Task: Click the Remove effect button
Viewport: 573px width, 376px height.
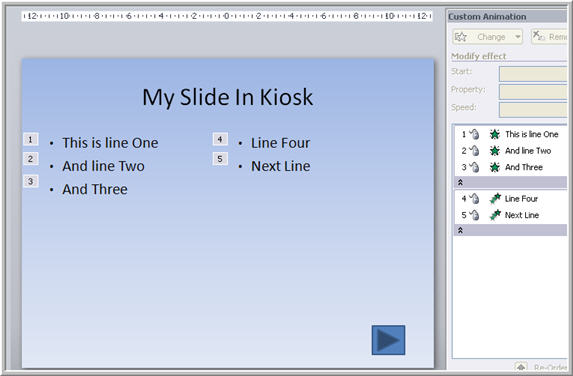Action: [549, 37]
